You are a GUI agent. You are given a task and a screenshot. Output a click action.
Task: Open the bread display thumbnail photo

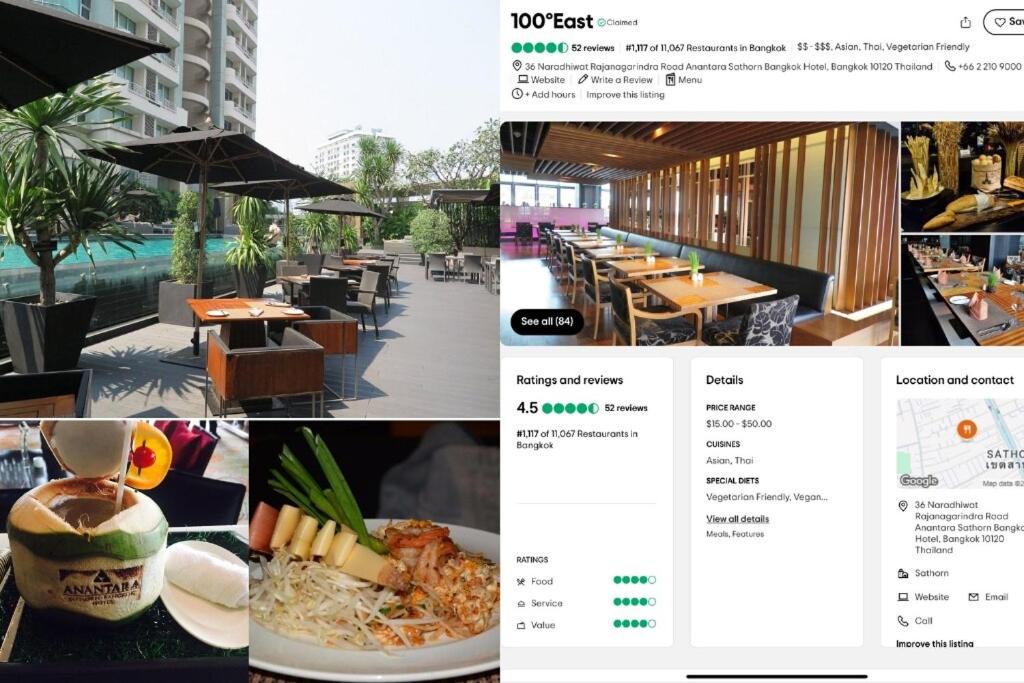[963, 176]
